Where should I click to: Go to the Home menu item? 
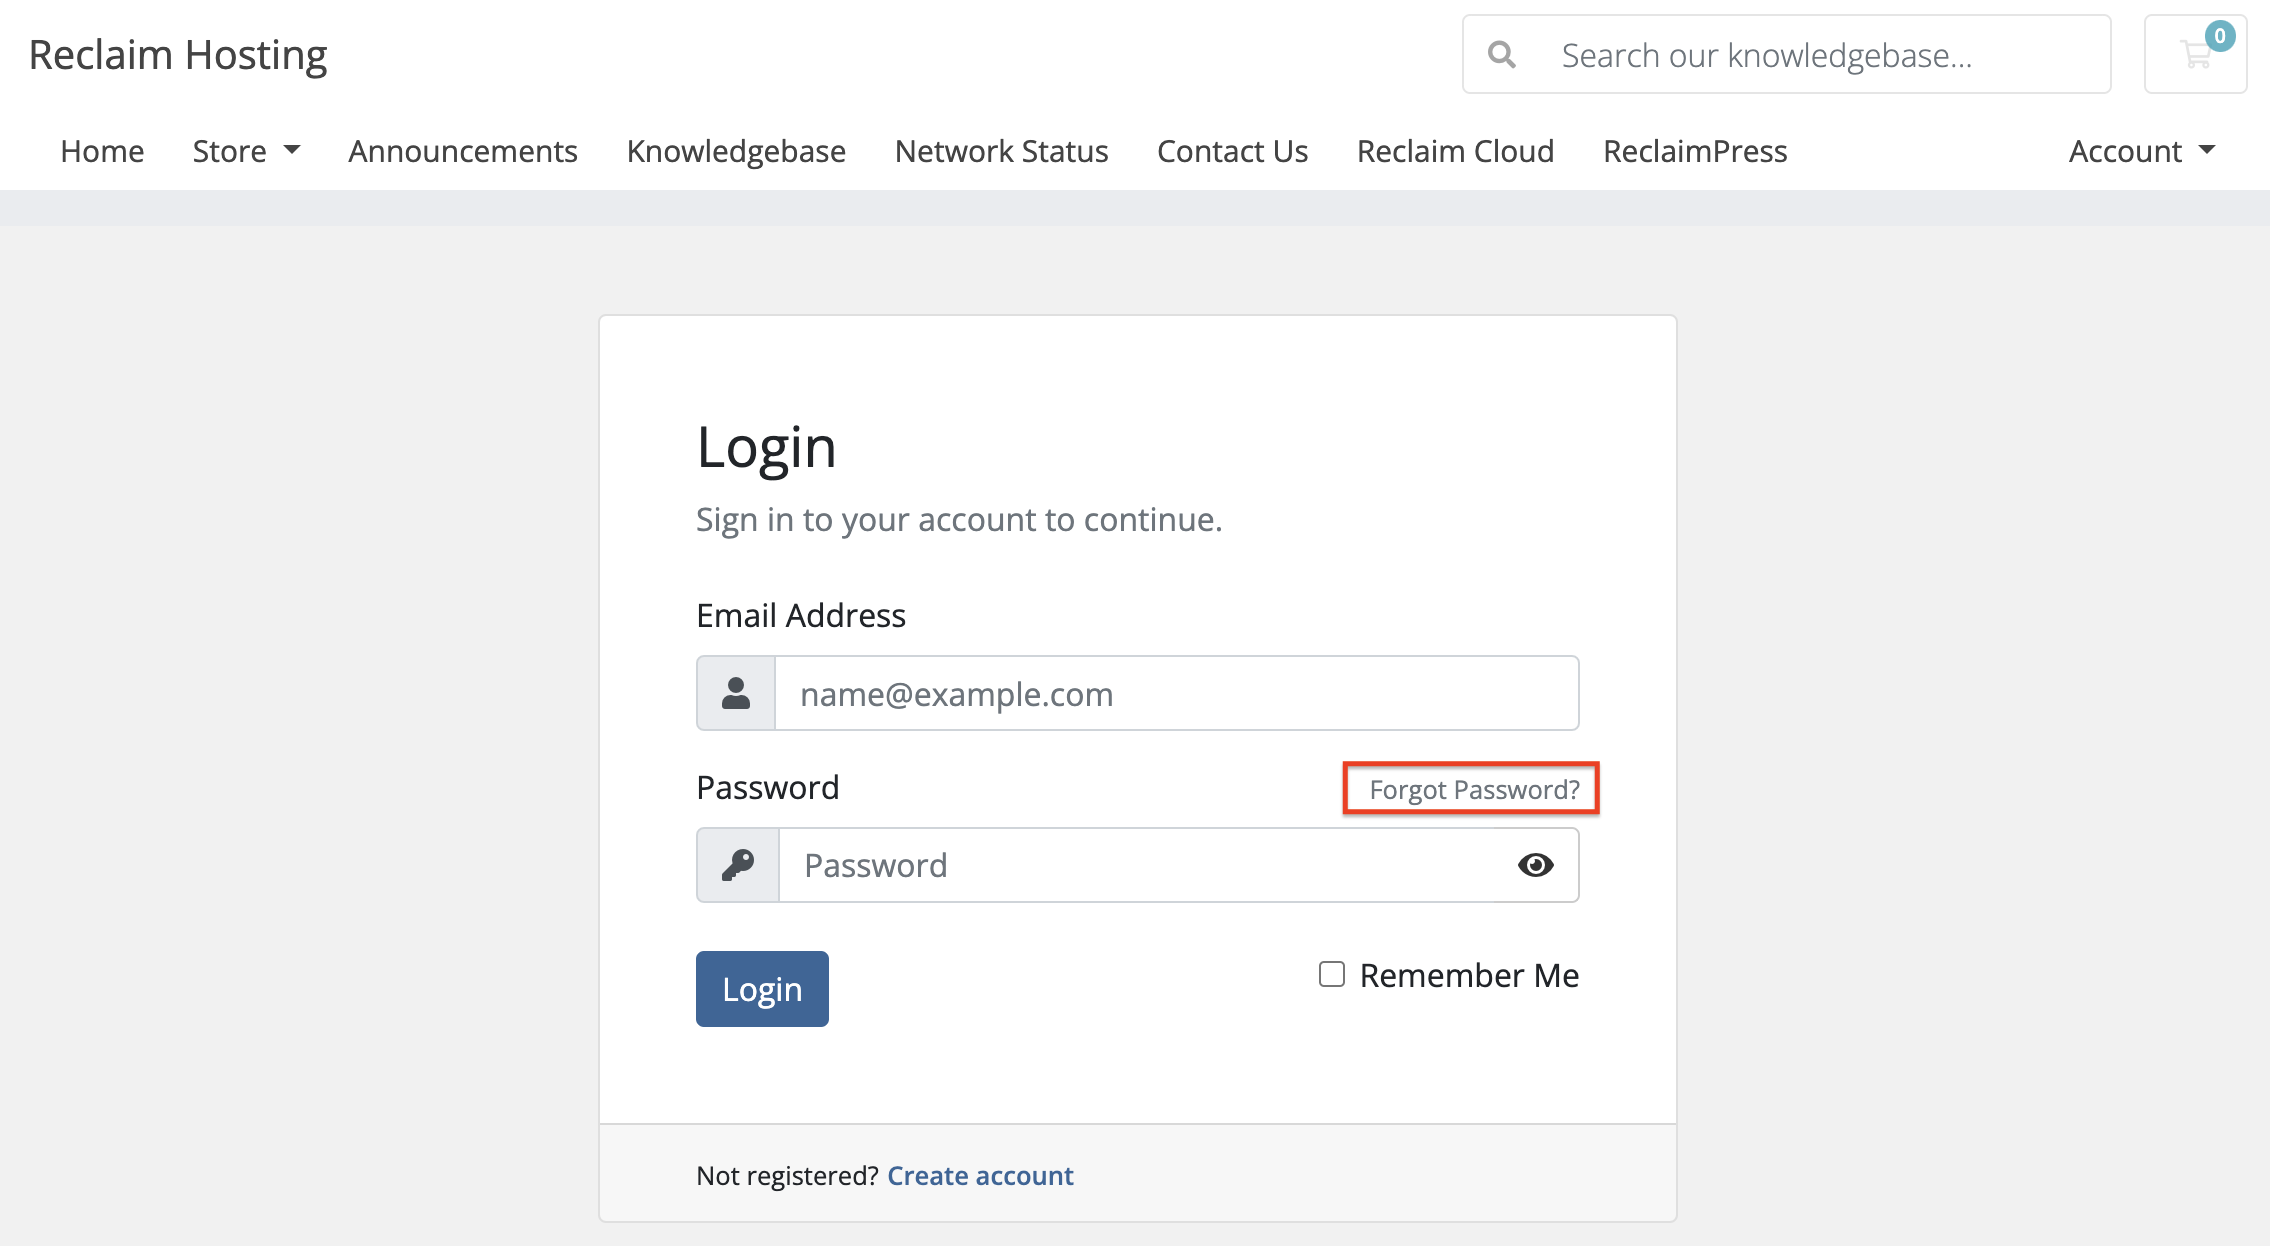tap(102, 151)
